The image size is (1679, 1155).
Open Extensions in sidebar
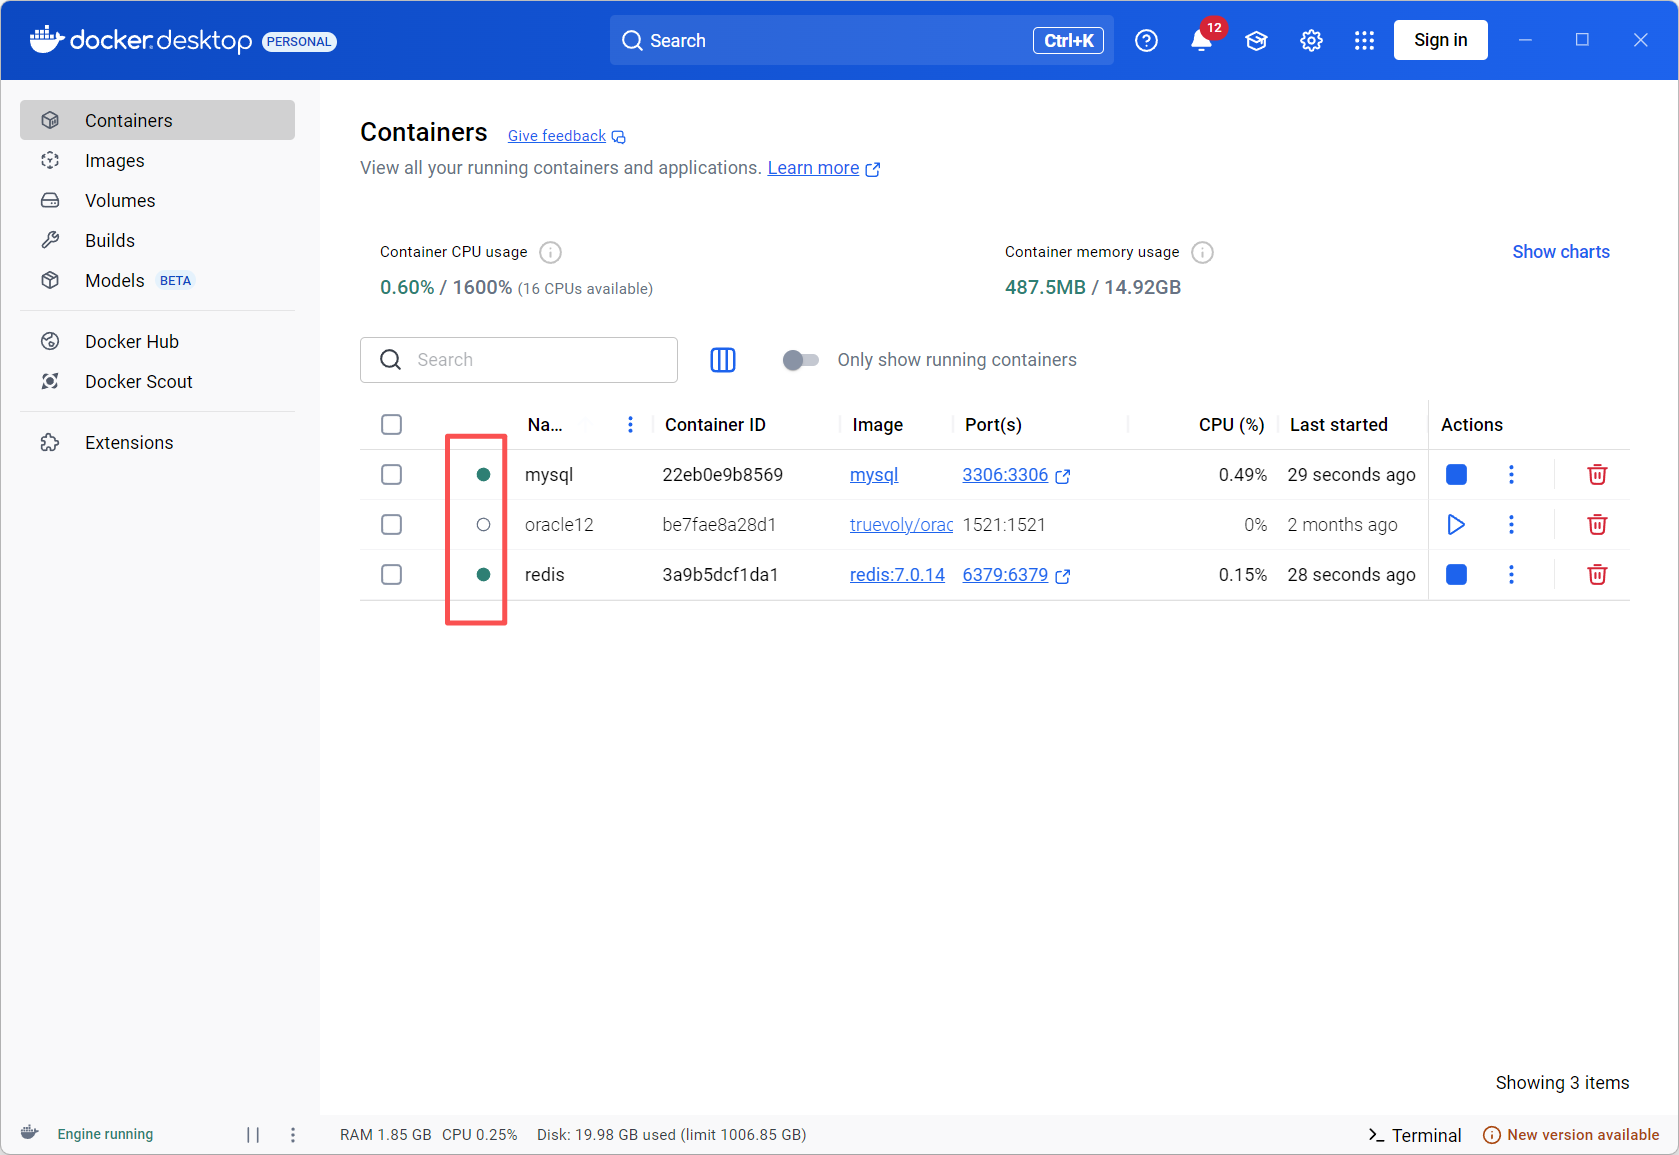pos(157,442)
